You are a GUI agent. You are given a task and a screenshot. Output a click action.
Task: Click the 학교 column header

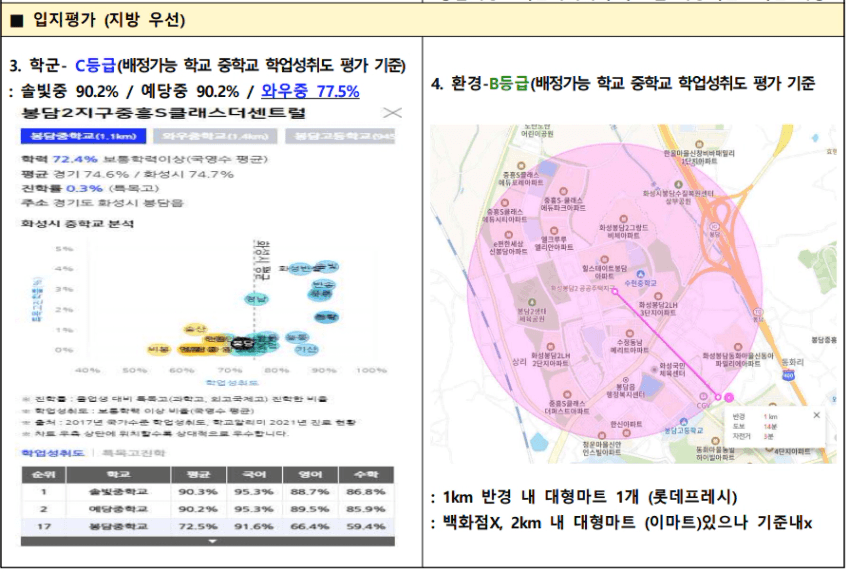coord(119,474)
